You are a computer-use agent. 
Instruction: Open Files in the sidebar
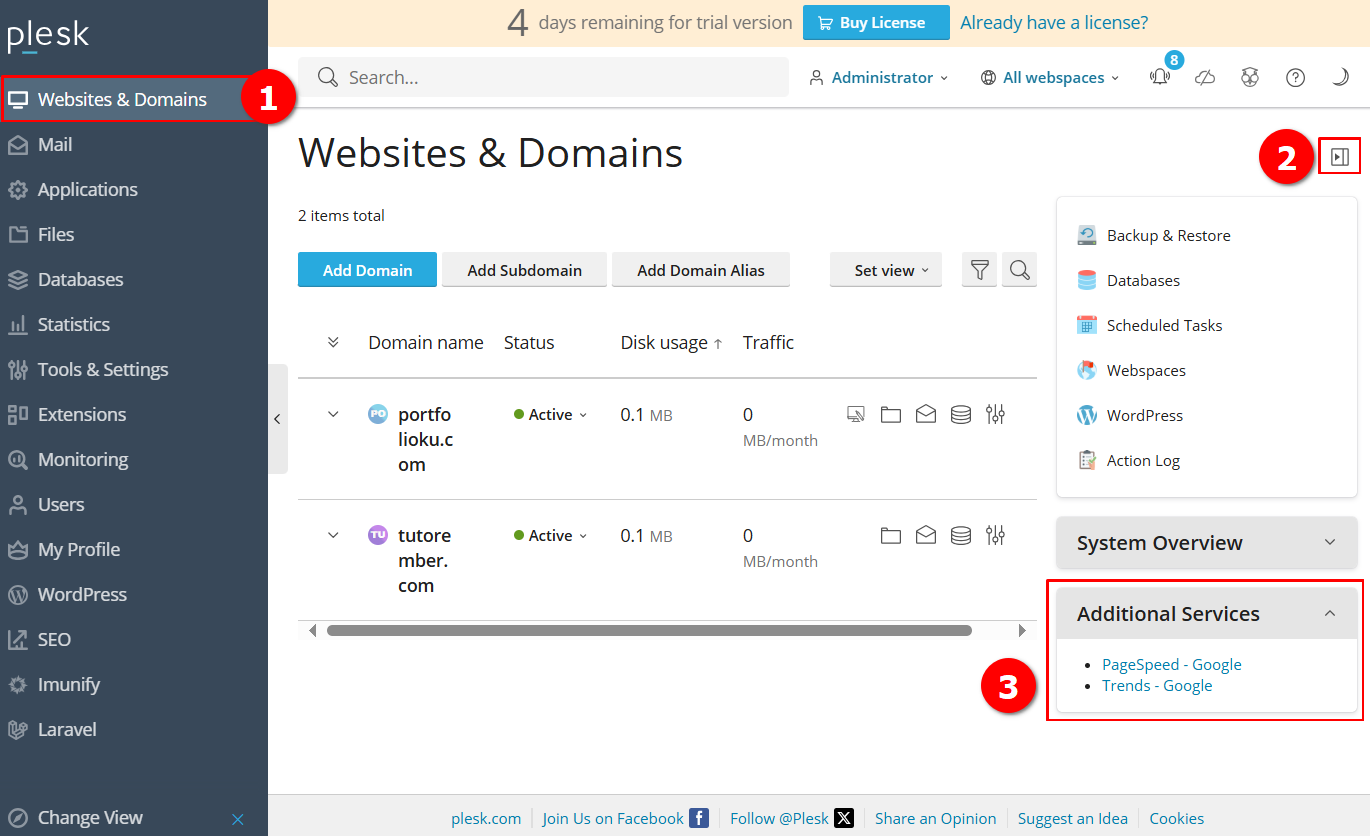point(134,234)
